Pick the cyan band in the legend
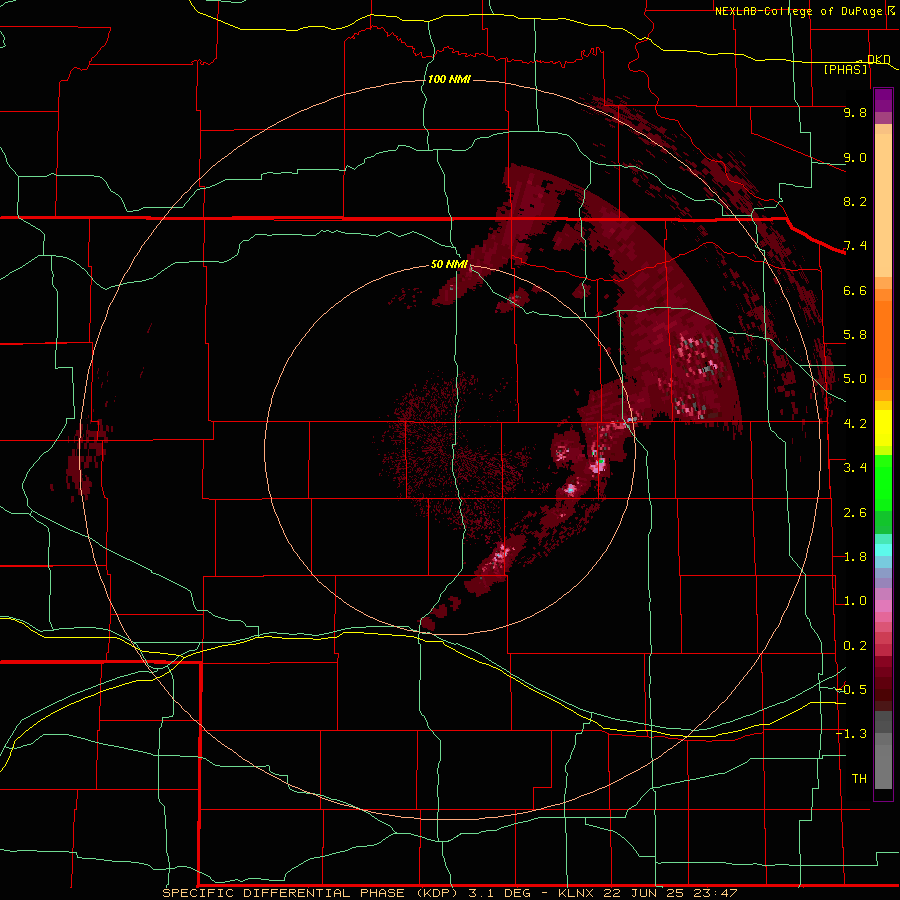Viewport: 900px width, 900px height. 883,550
